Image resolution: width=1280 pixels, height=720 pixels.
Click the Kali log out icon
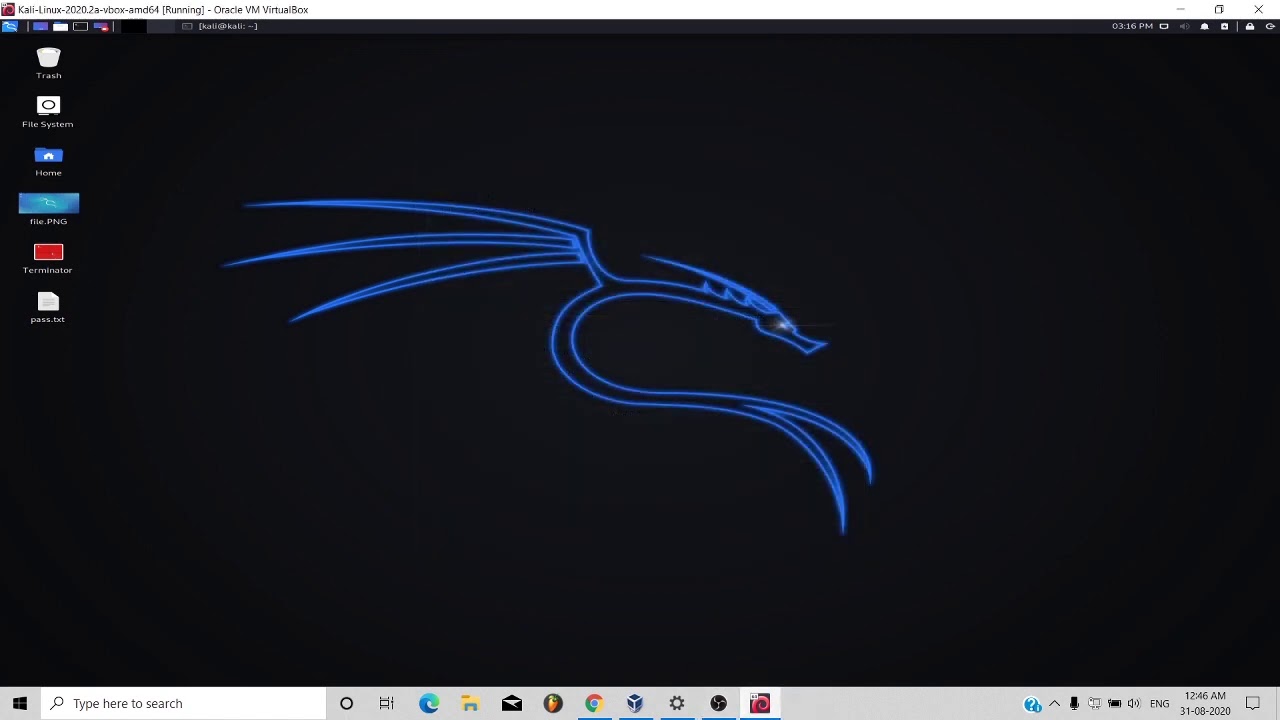[x=1269, y=26]
